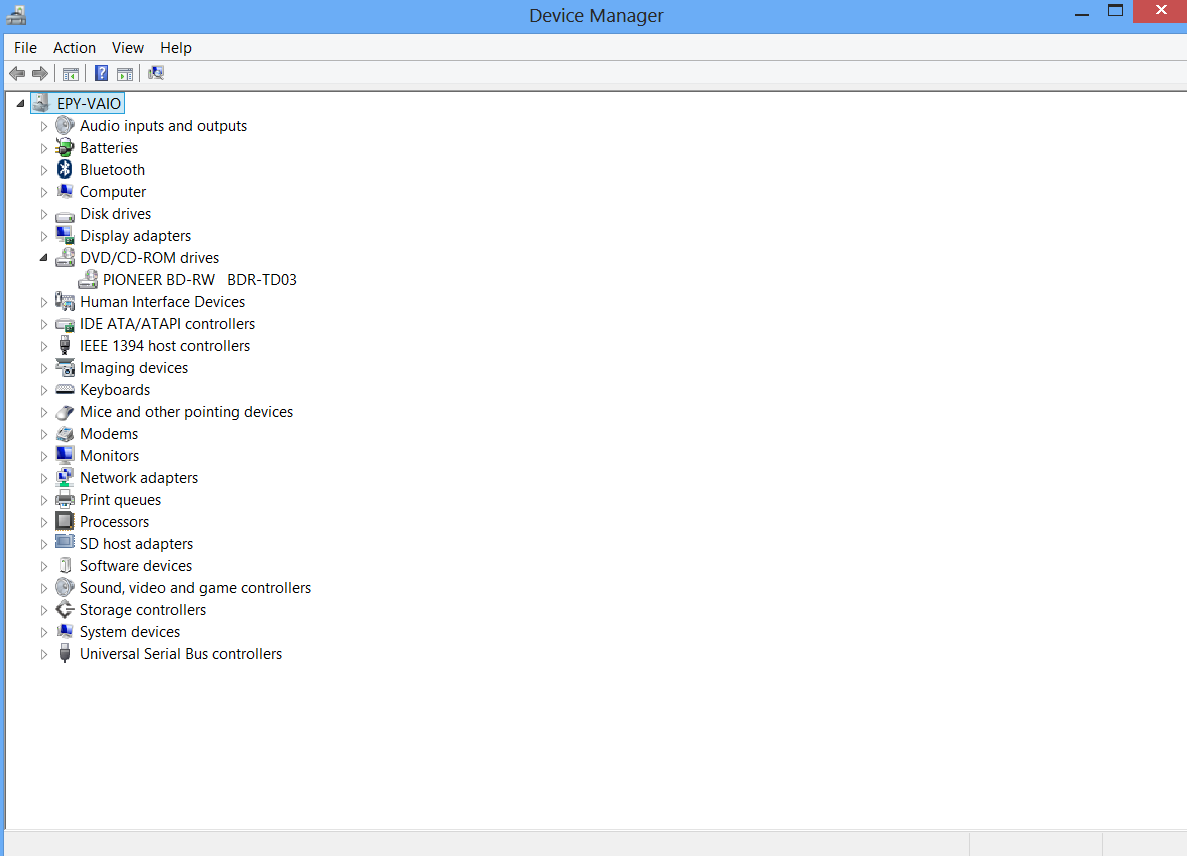Click the Network adapters icon

tap(65, 478)
